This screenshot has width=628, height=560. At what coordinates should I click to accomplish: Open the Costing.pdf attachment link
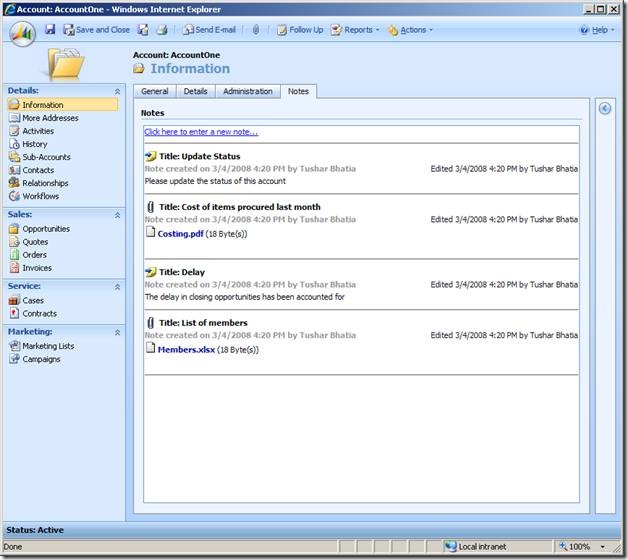[181, 234]
